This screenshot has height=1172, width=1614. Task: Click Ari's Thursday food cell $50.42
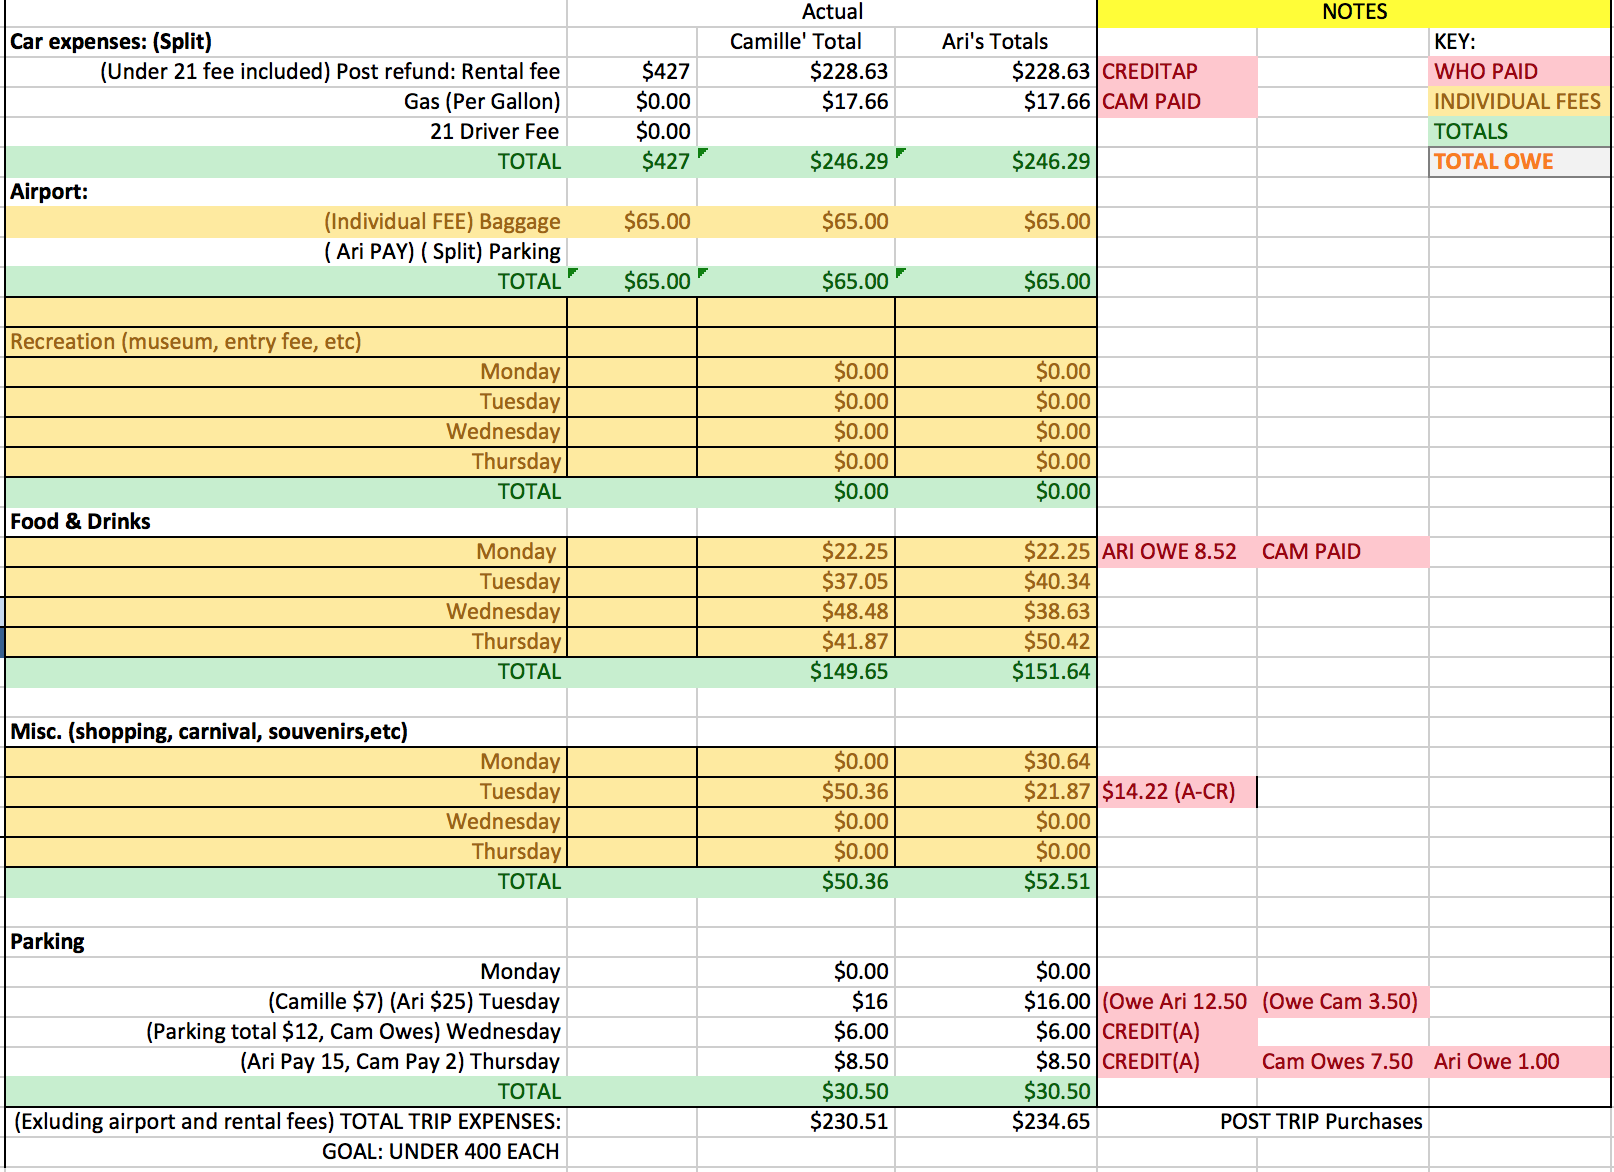tap(996, 642)
